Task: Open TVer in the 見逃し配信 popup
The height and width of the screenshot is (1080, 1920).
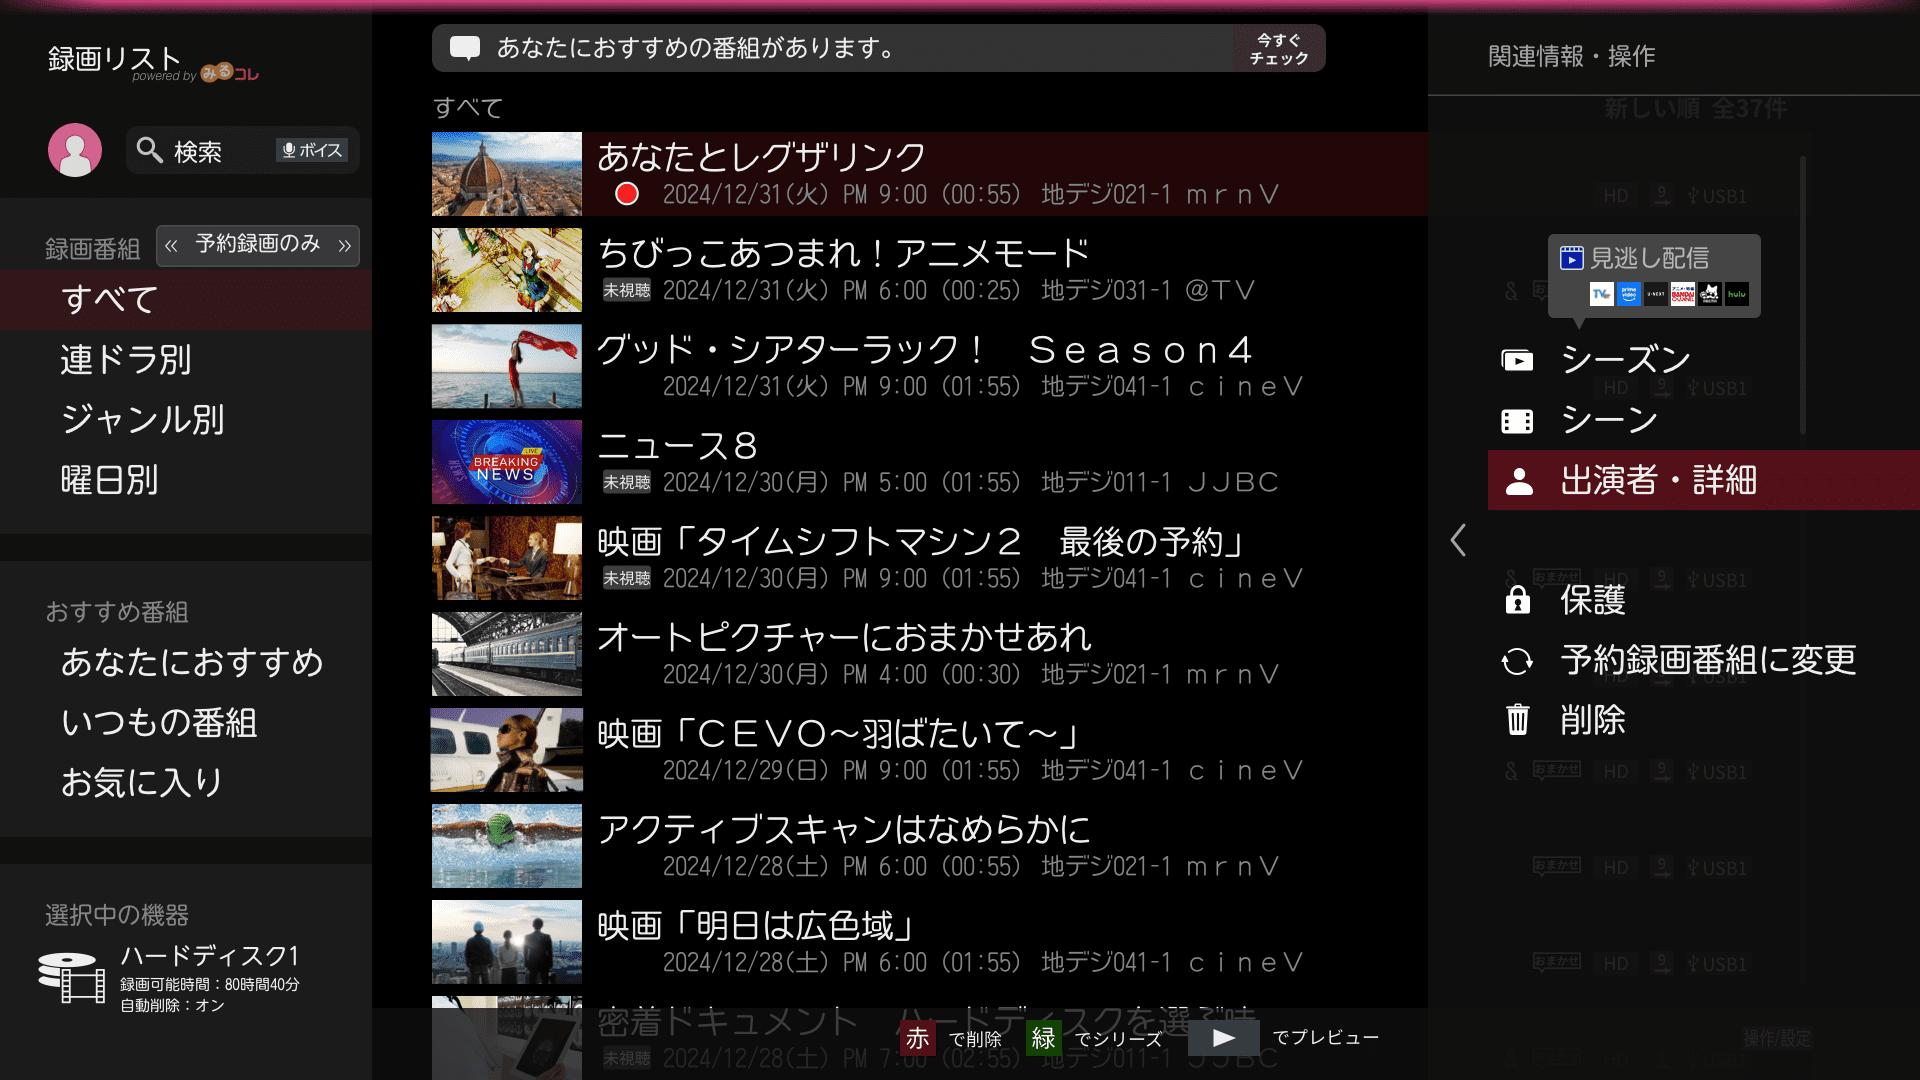Action: (x=1602, y=294)
